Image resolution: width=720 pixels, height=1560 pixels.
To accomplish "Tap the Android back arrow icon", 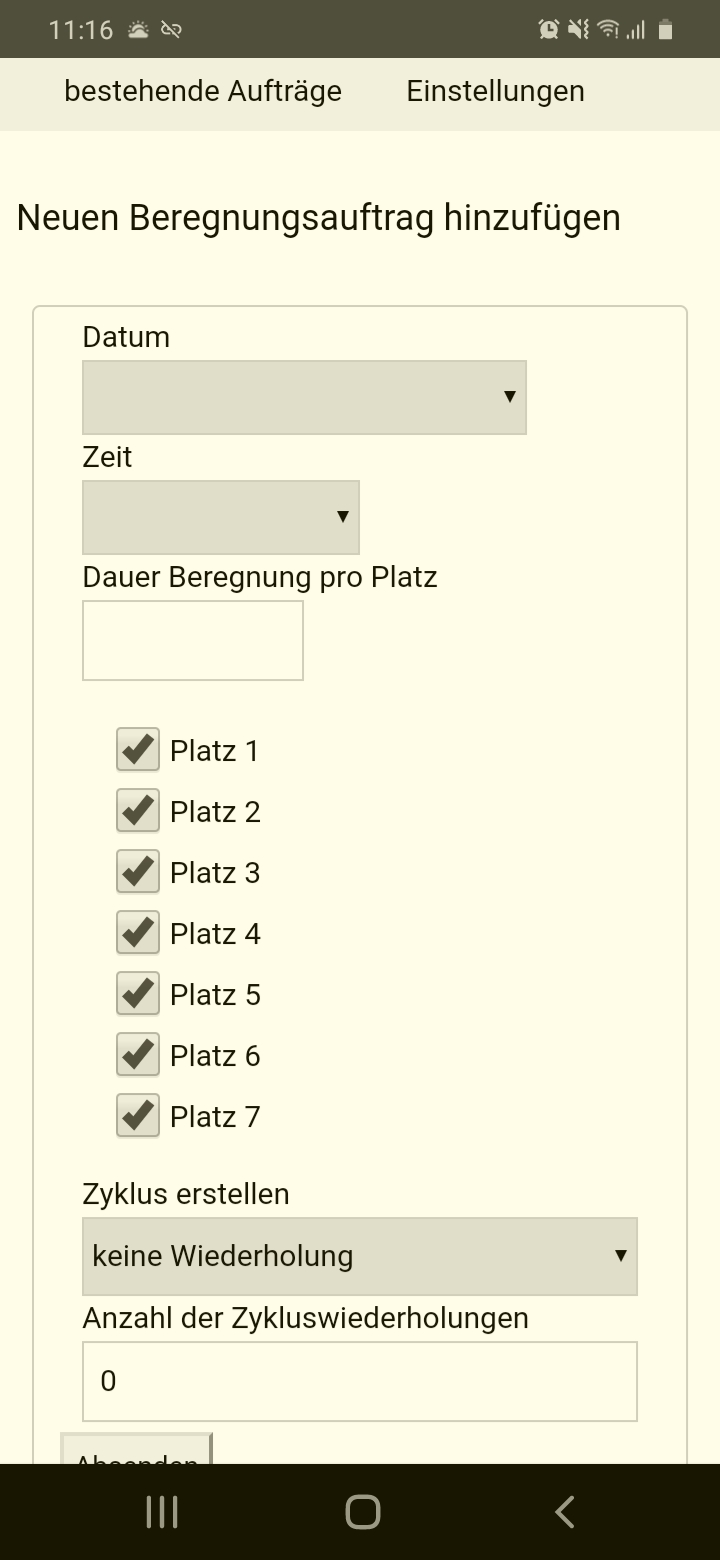I will pos(565,1512).
